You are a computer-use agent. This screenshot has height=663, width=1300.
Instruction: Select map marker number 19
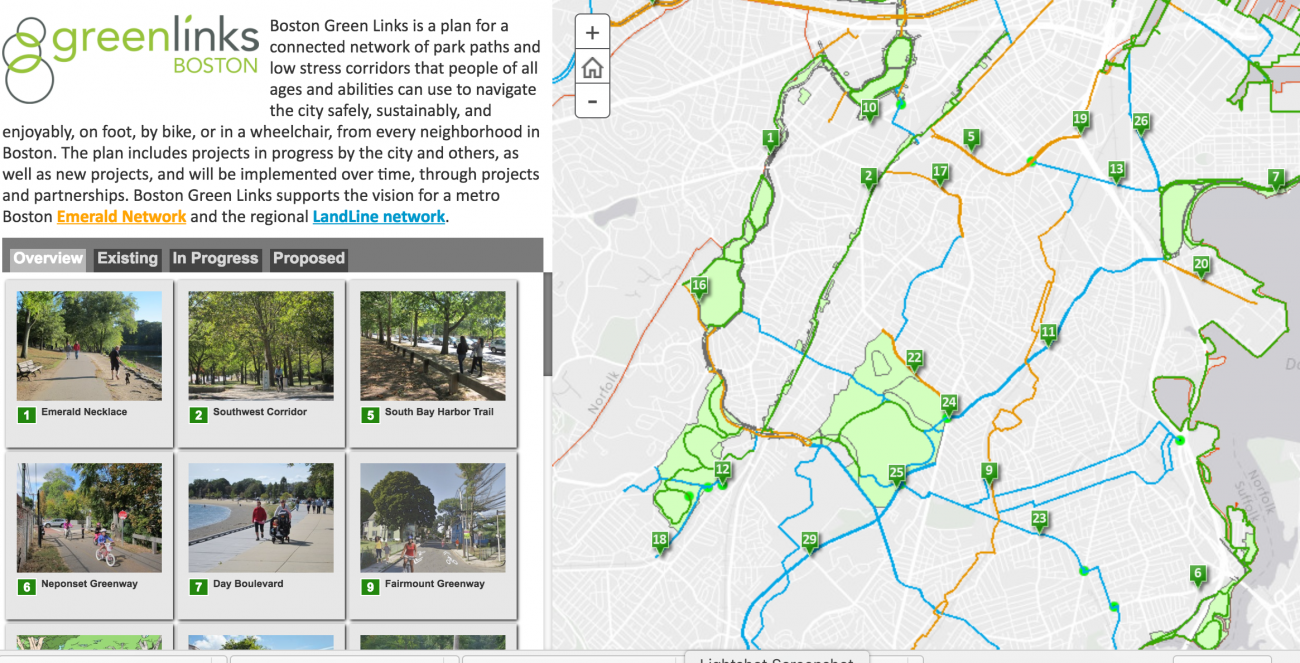1080,121
